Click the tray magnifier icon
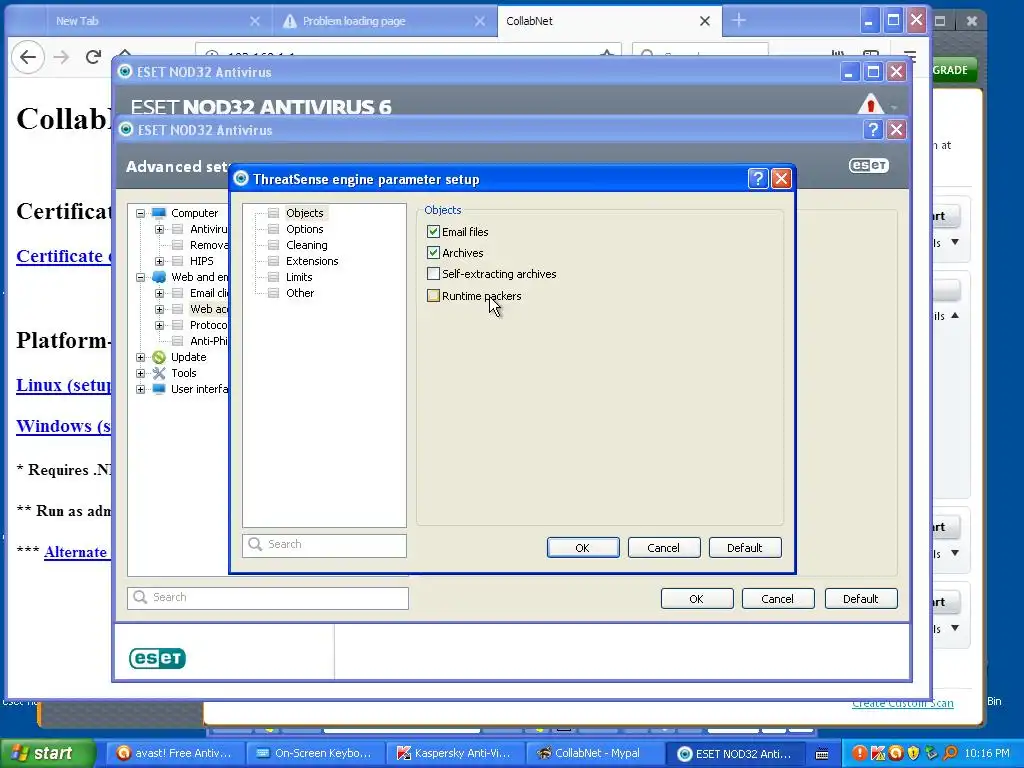 click(x=950, y=753)
